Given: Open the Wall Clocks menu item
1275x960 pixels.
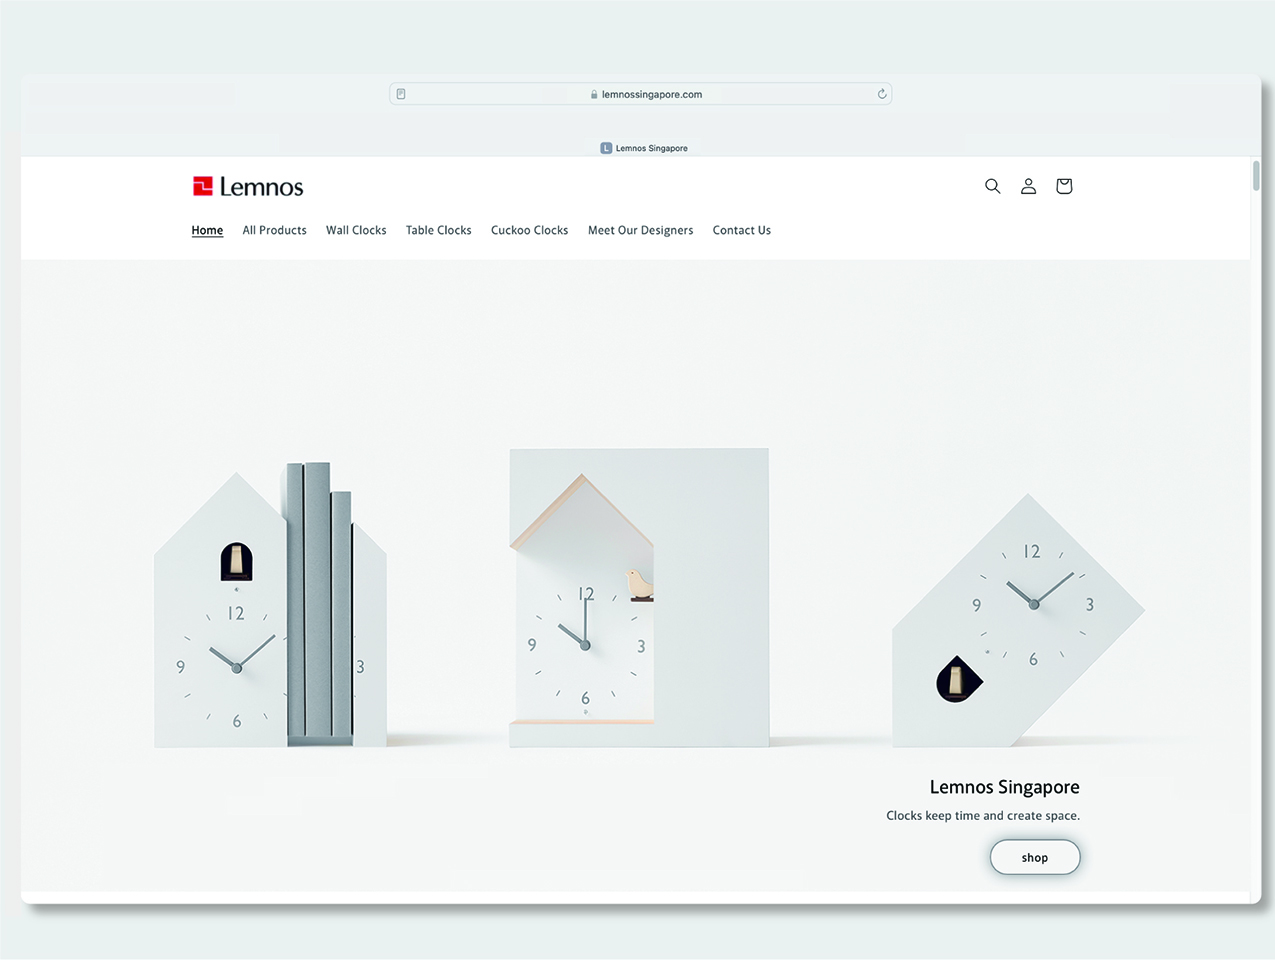Looking at the screenshot, I should (x=356, y=230).
